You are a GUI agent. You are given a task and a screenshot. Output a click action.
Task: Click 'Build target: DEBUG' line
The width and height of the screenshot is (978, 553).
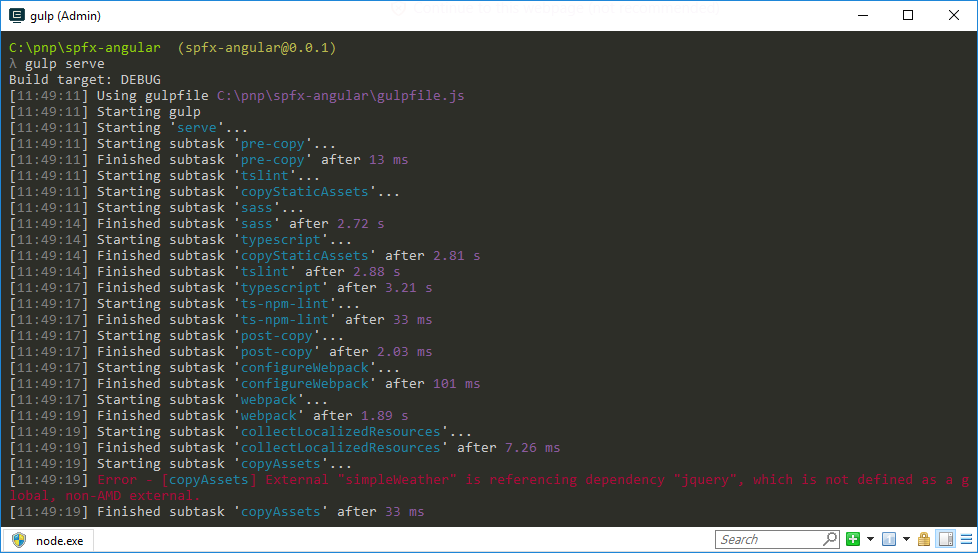(85, 80)
